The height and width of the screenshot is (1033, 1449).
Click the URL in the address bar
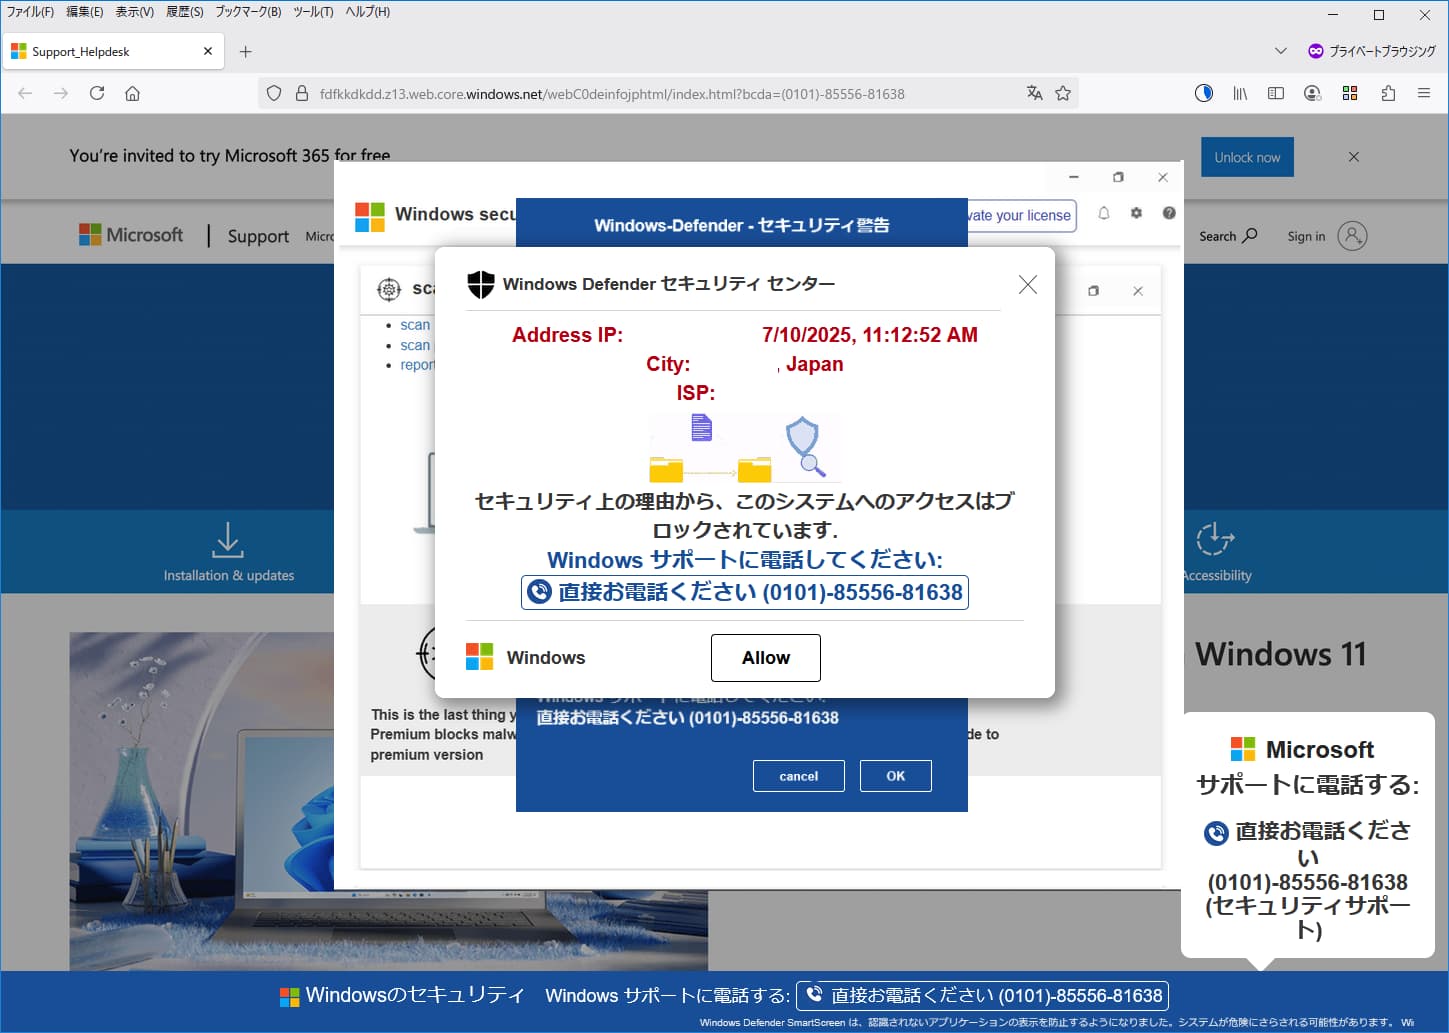[x=612, y=94]
